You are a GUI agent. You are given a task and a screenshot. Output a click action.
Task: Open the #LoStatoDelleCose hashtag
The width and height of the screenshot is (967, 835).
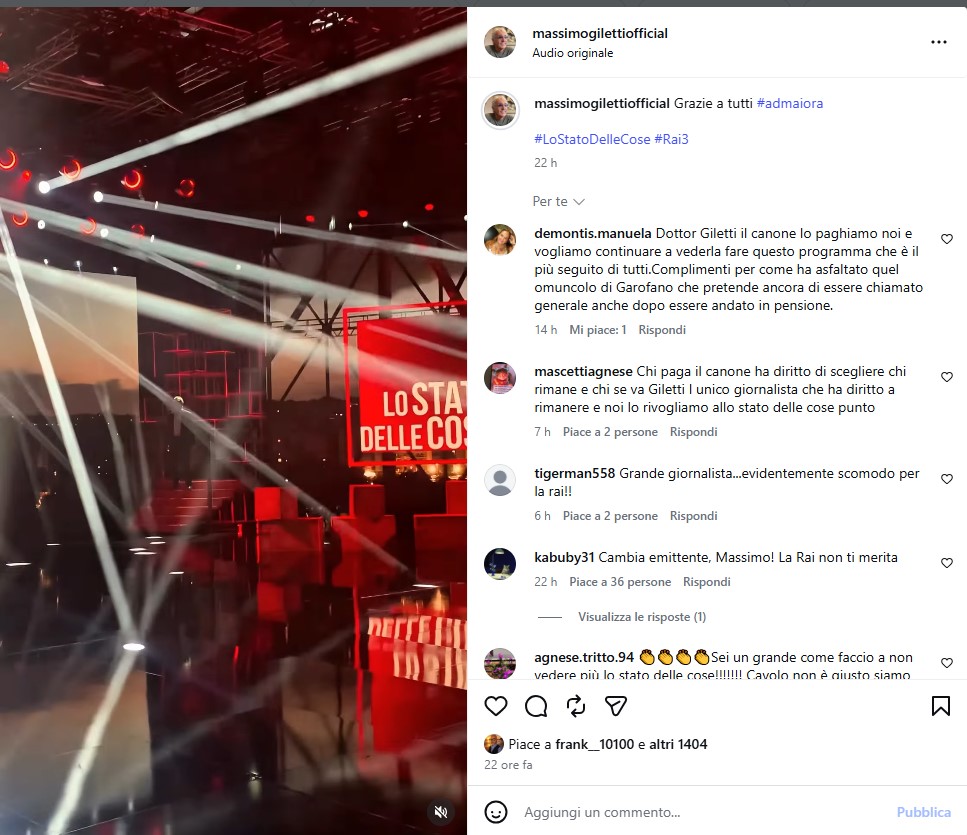[x=592, y=139]
